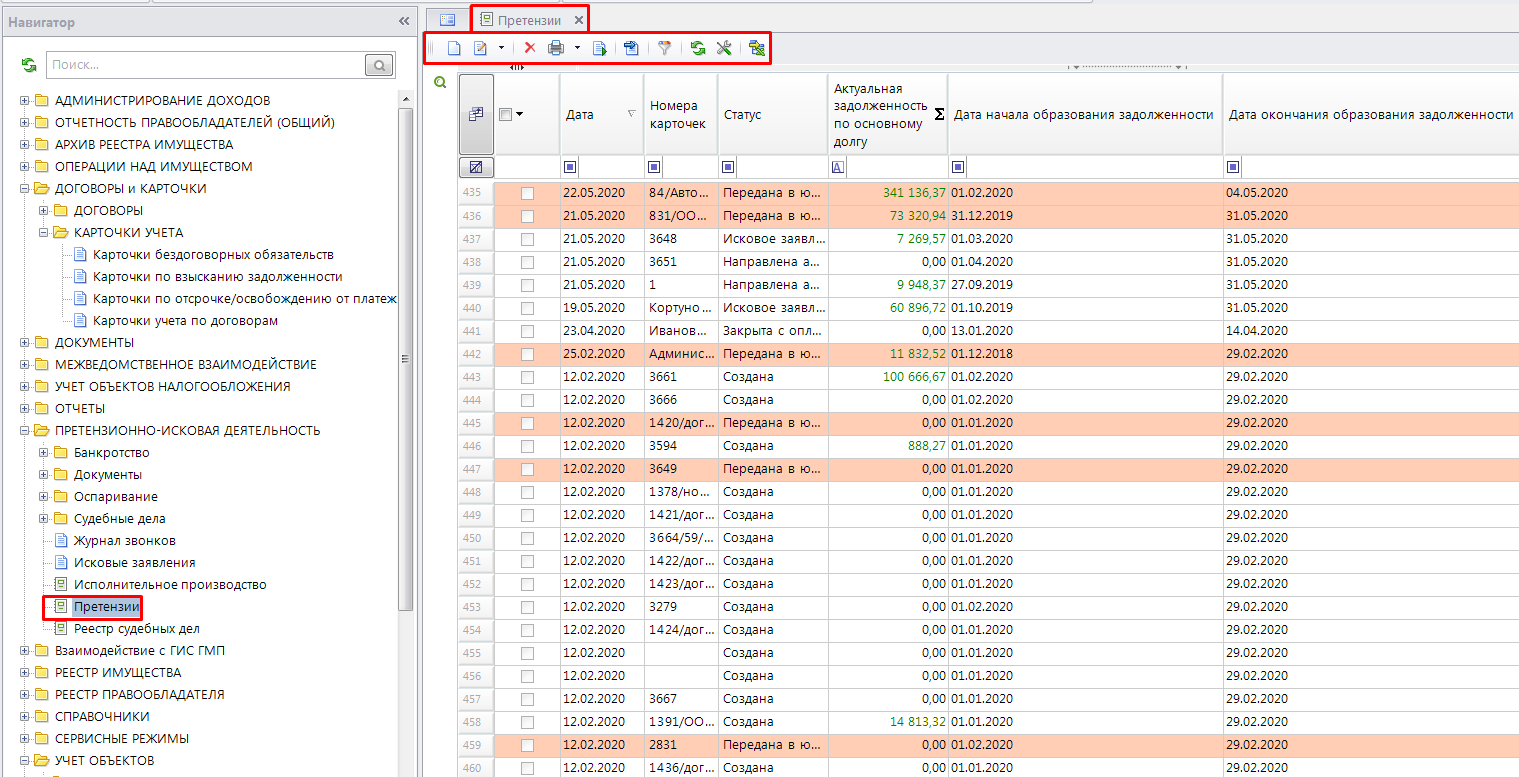Expand the Банкротство folder
This screenshot has height=777, width=1519.
tap(44, 453)
